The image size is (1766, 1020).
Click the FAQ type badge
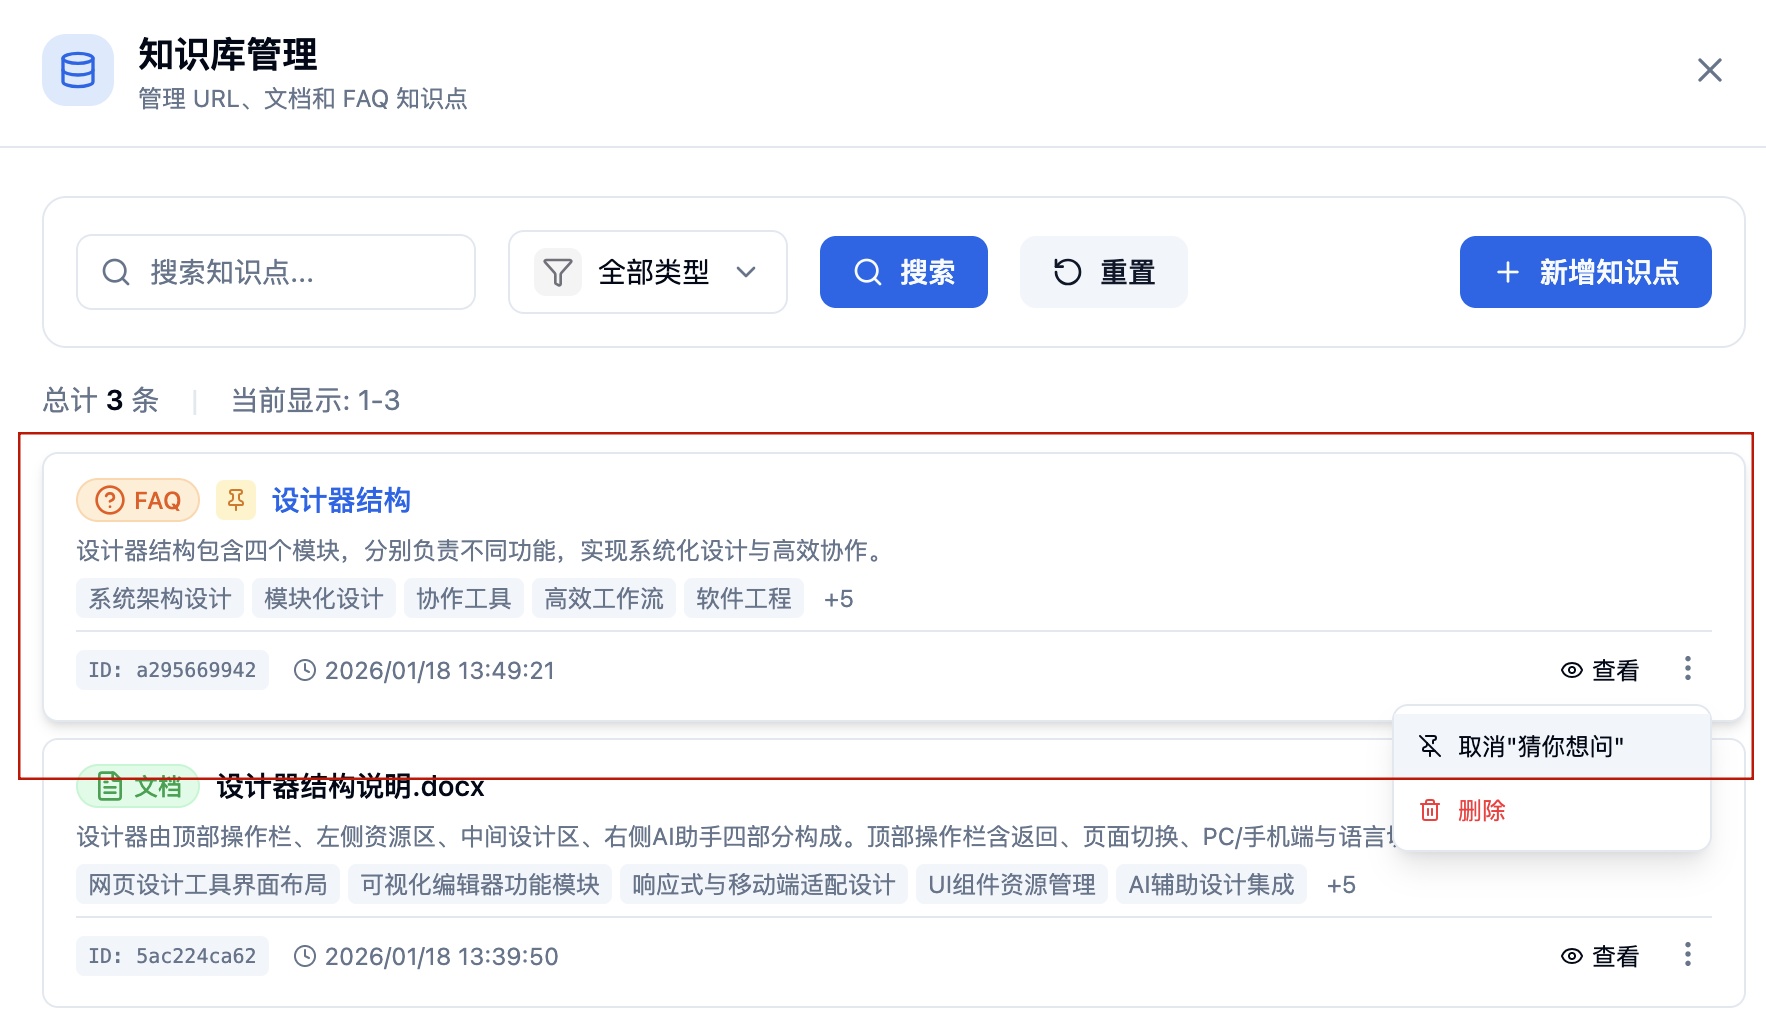click(x=138, y=500)
